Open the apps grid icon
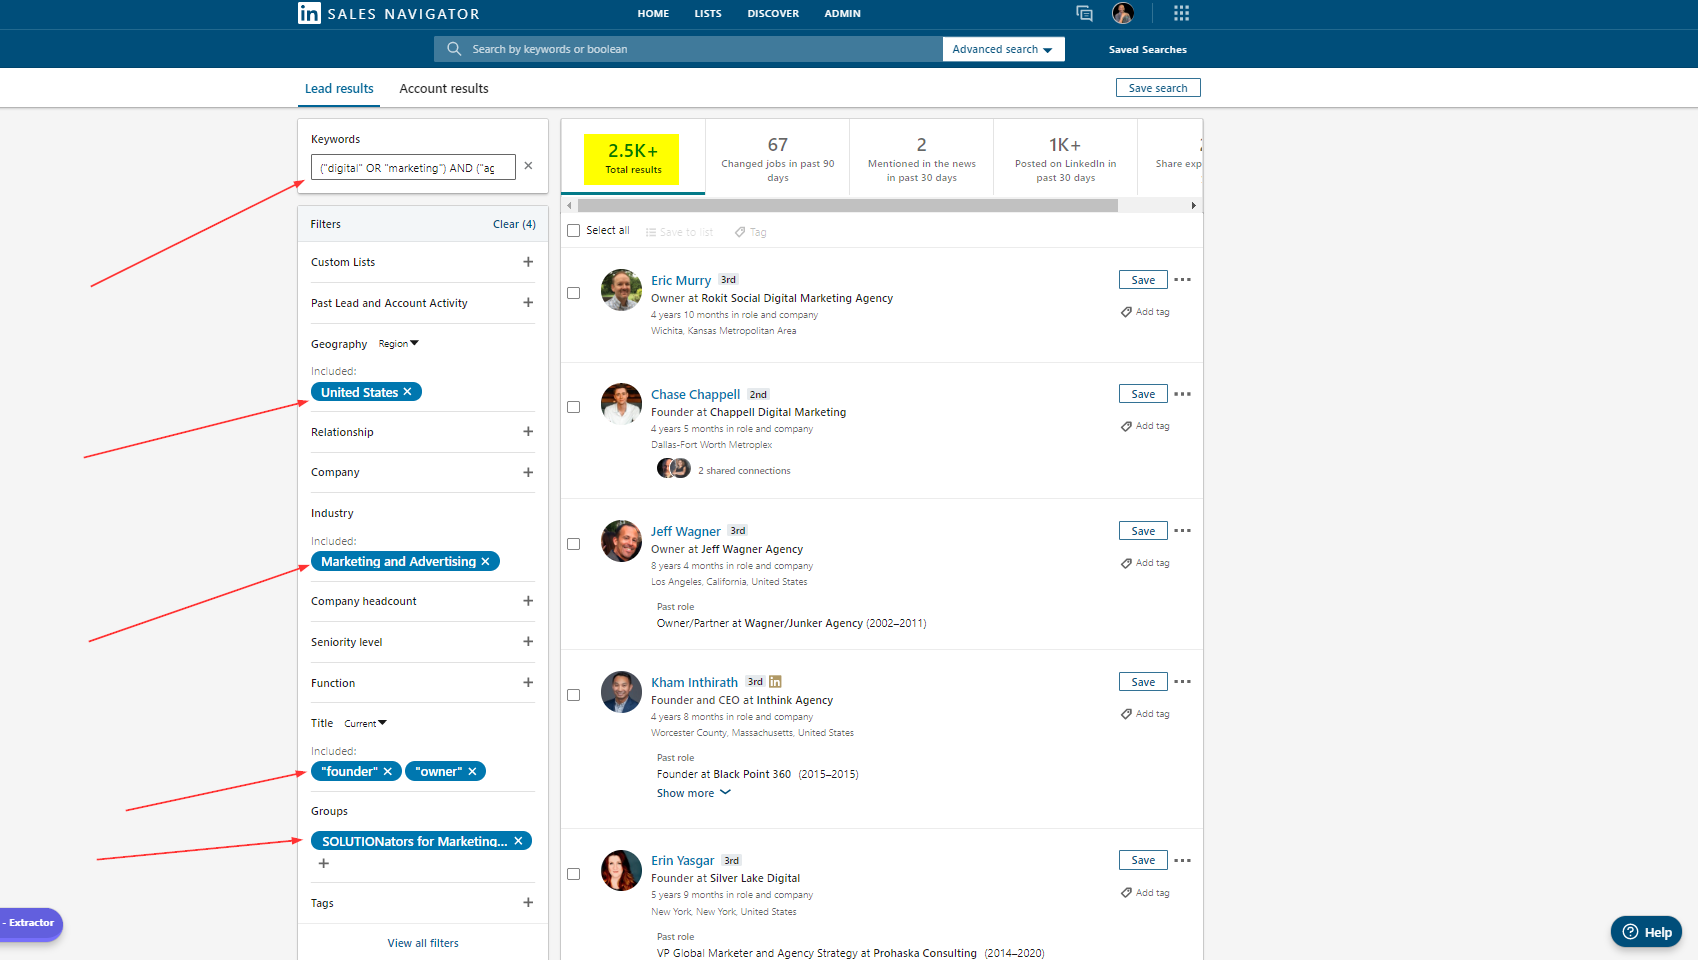The width and height of the screenshot is (1698, 960). pos(1181,13)
